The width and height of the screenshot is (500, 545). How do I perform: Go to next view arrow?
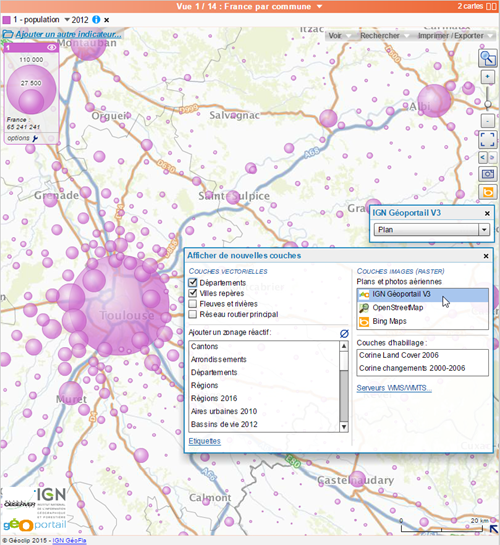pos(492,157)
